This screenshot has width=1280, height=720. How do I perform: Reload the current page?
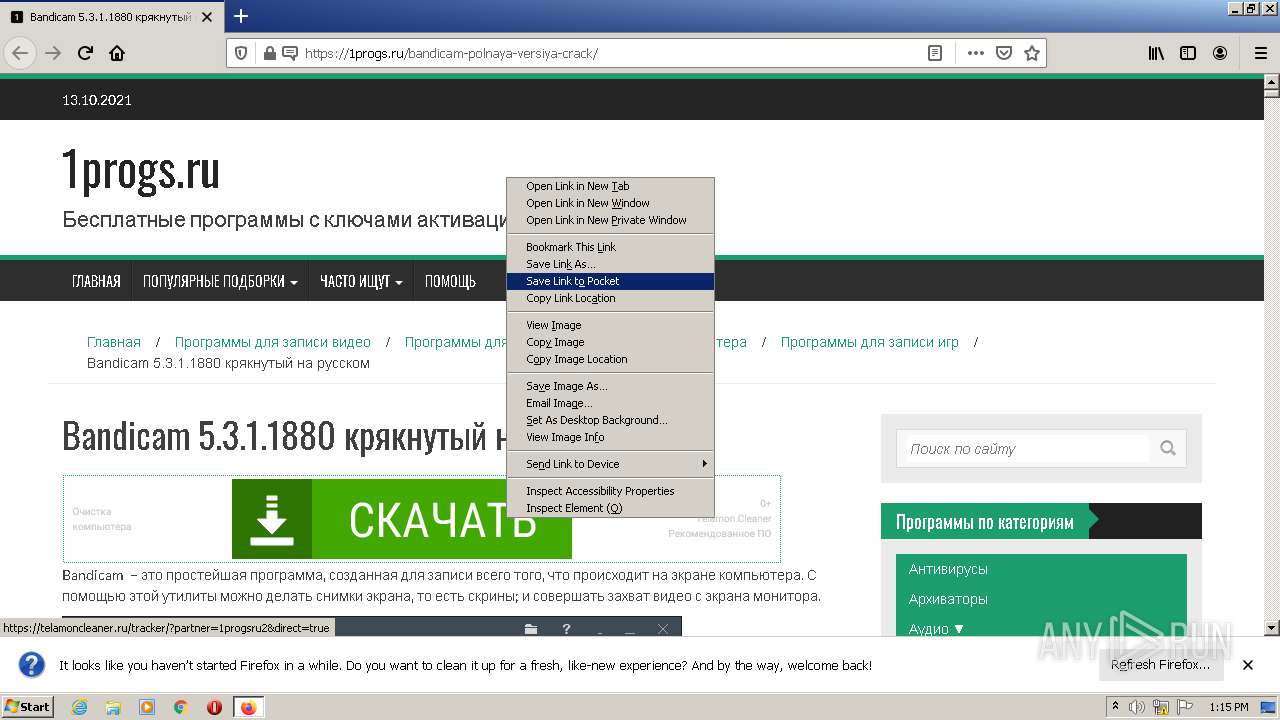point(86,53)
